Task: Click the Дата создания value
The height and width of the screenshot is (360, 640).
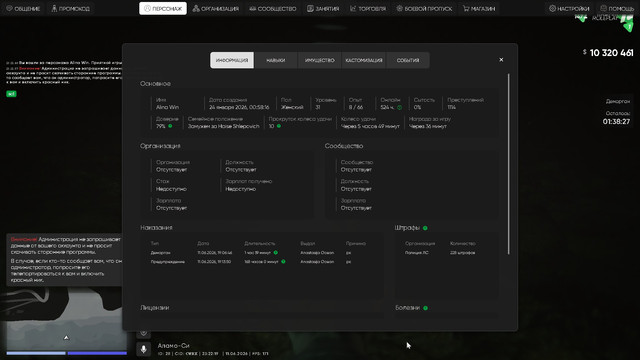Action: tap(239, 107)
